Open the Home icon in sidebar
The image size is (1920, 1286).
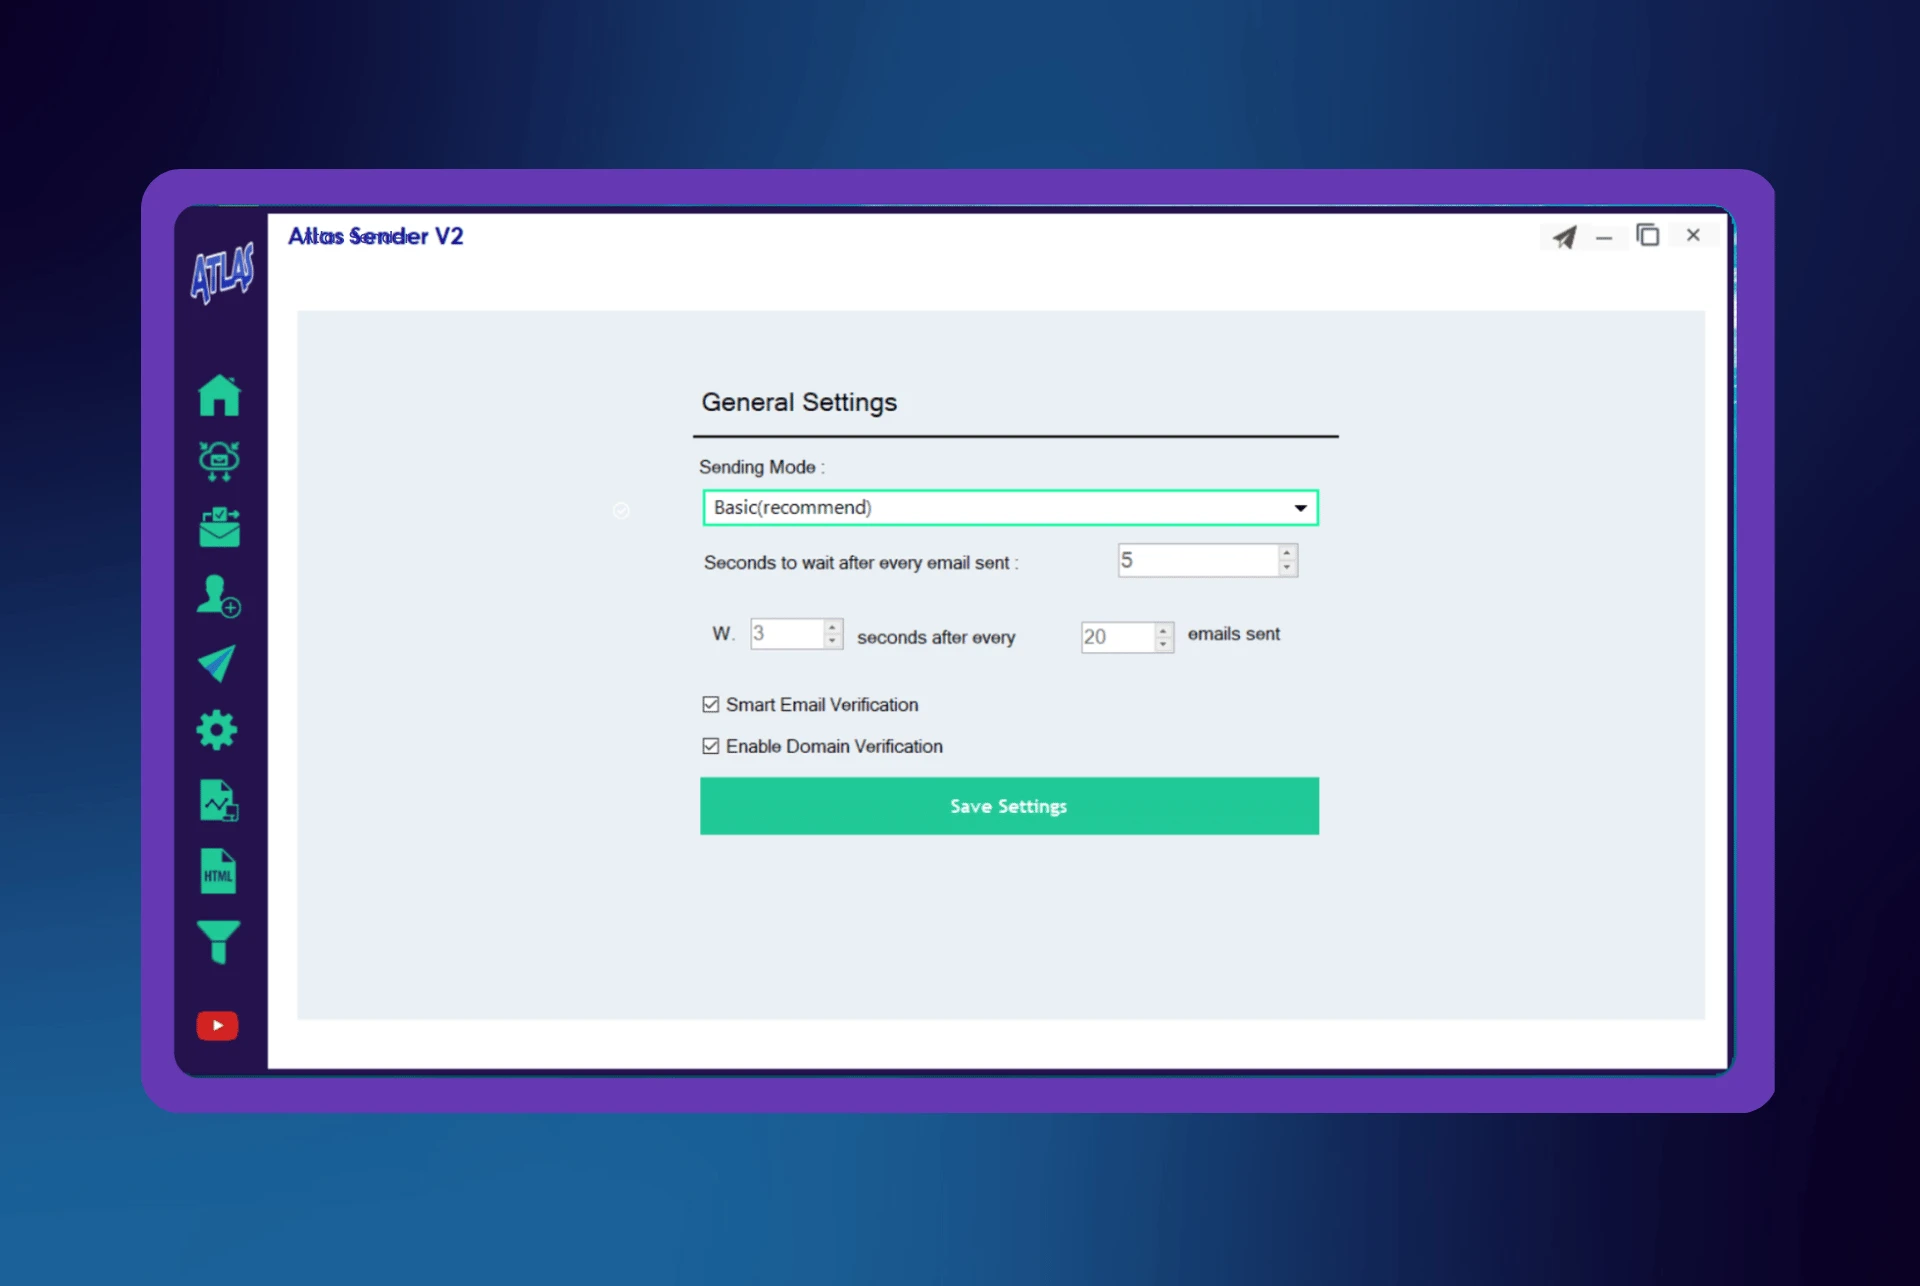219,396
